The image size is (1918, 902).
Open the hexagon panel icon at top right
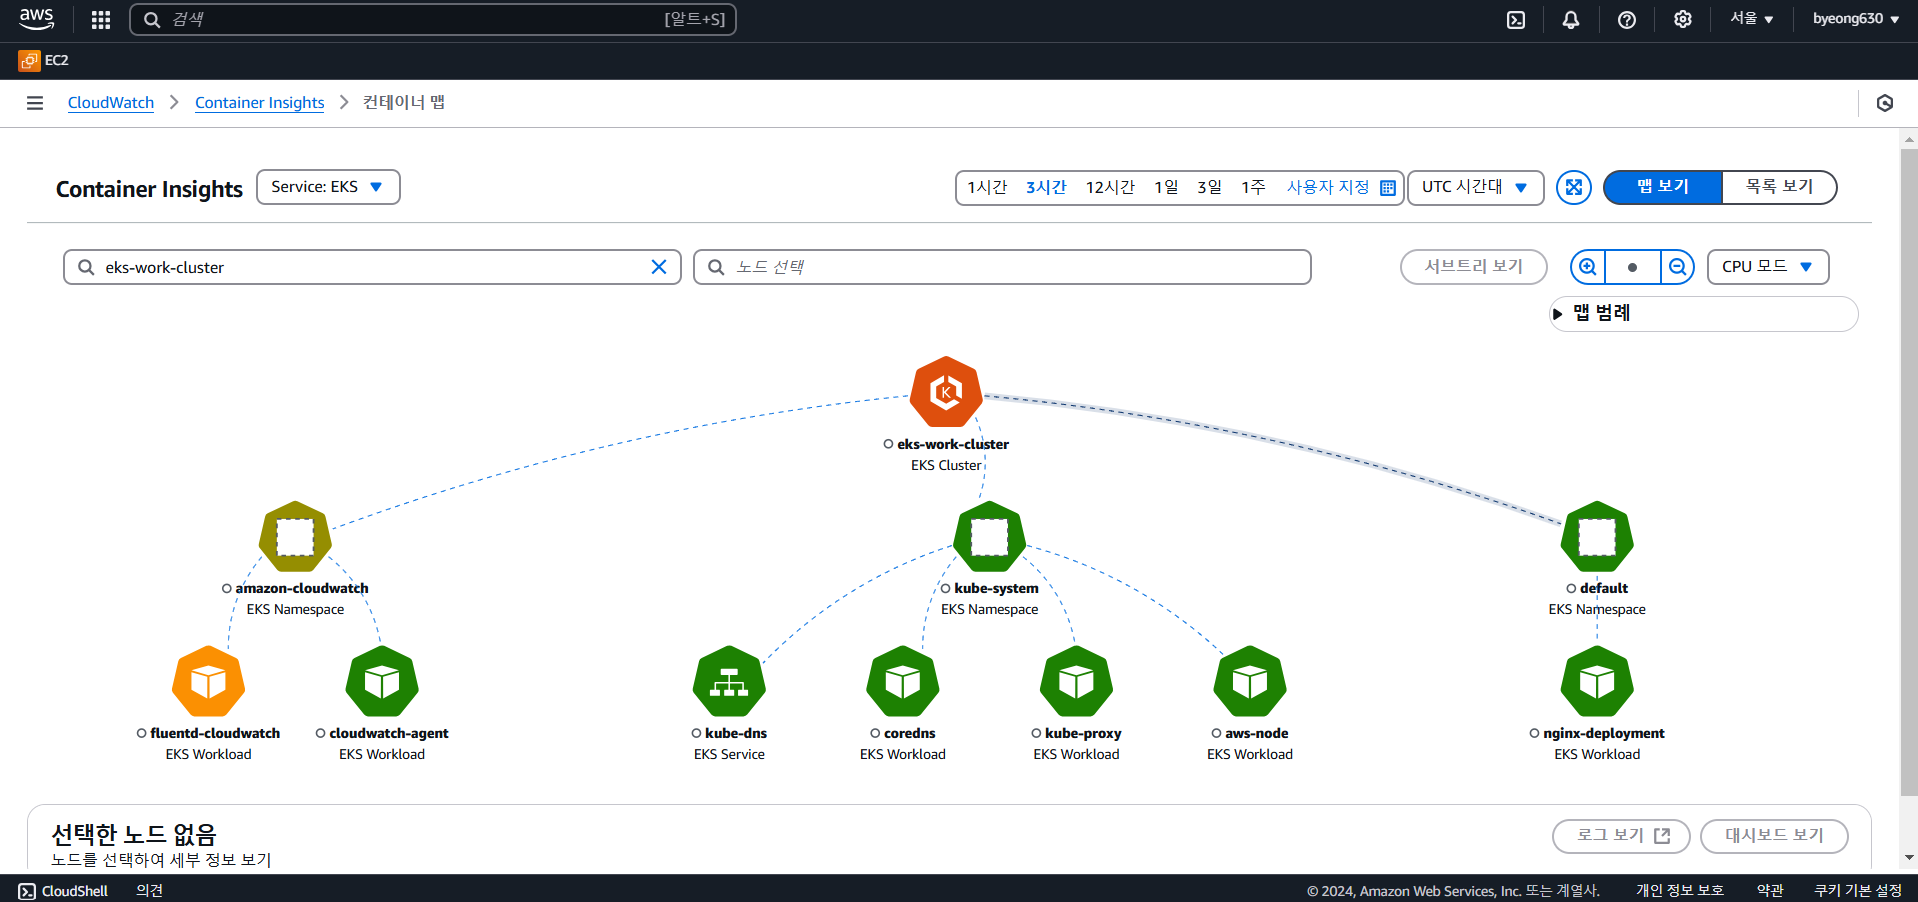(1885, 103)
